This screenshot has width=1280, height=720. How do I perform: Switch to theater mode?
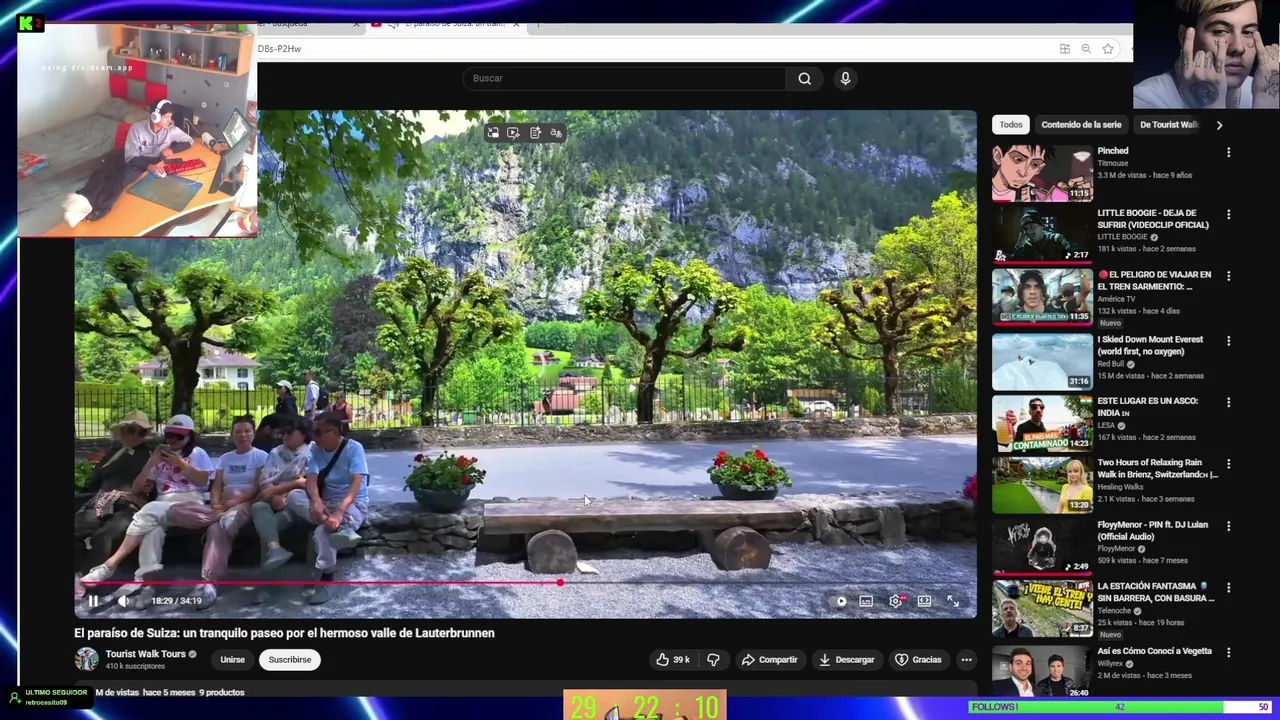pyautogui.click(x=924, y=601)
